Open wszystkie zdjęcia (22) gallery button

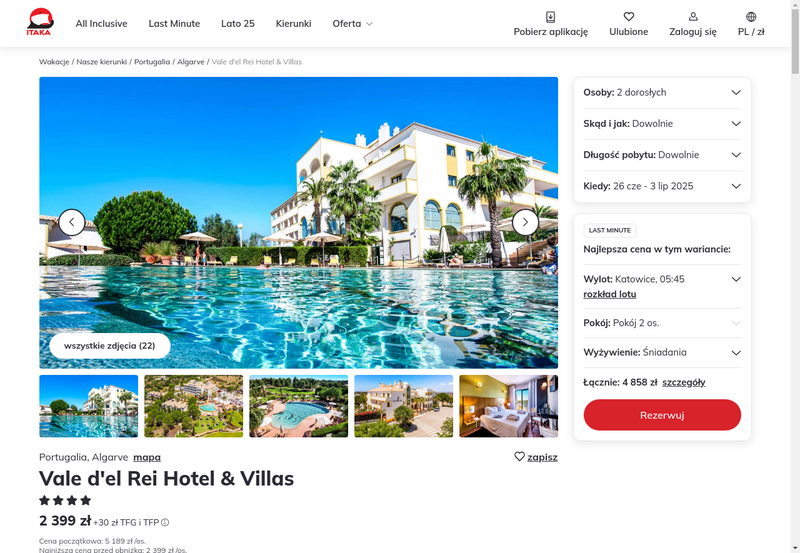coord(110,346)
